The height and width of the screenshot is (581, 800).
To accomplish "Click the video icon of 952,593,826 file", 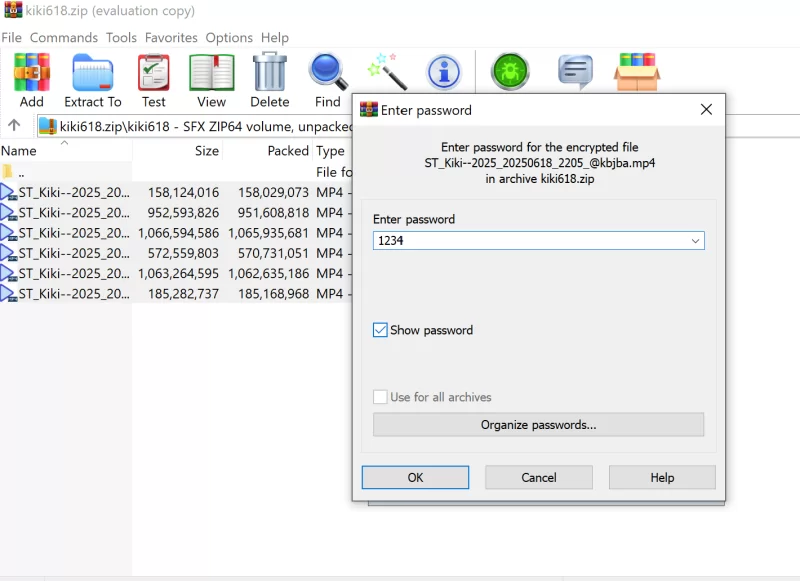I will click(x=8, y=213).
